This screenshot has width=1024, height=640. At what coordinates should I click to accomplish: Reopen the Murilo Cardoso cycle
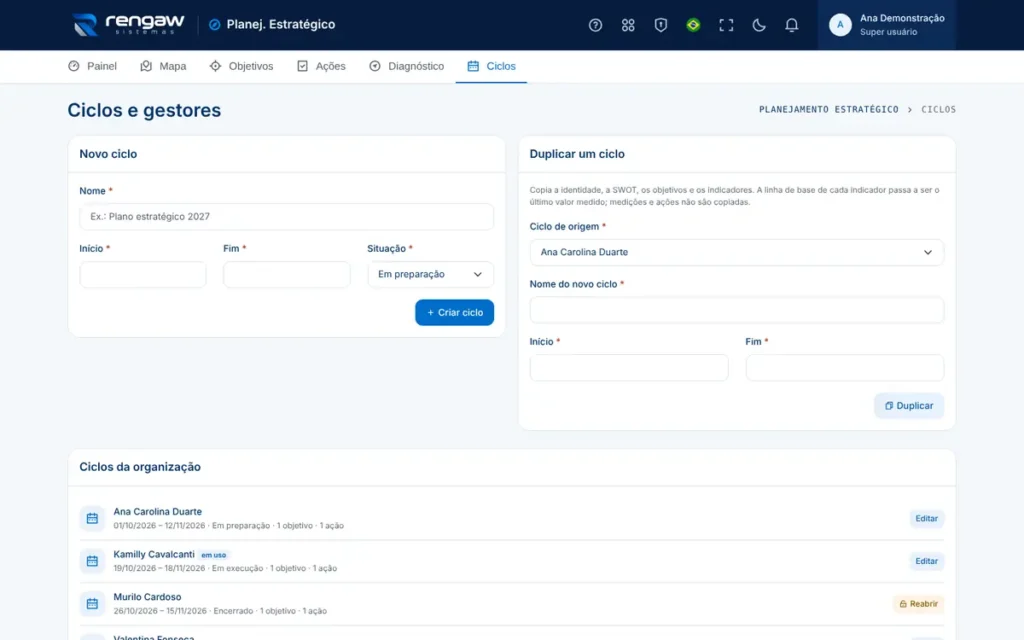pos(918,603)
